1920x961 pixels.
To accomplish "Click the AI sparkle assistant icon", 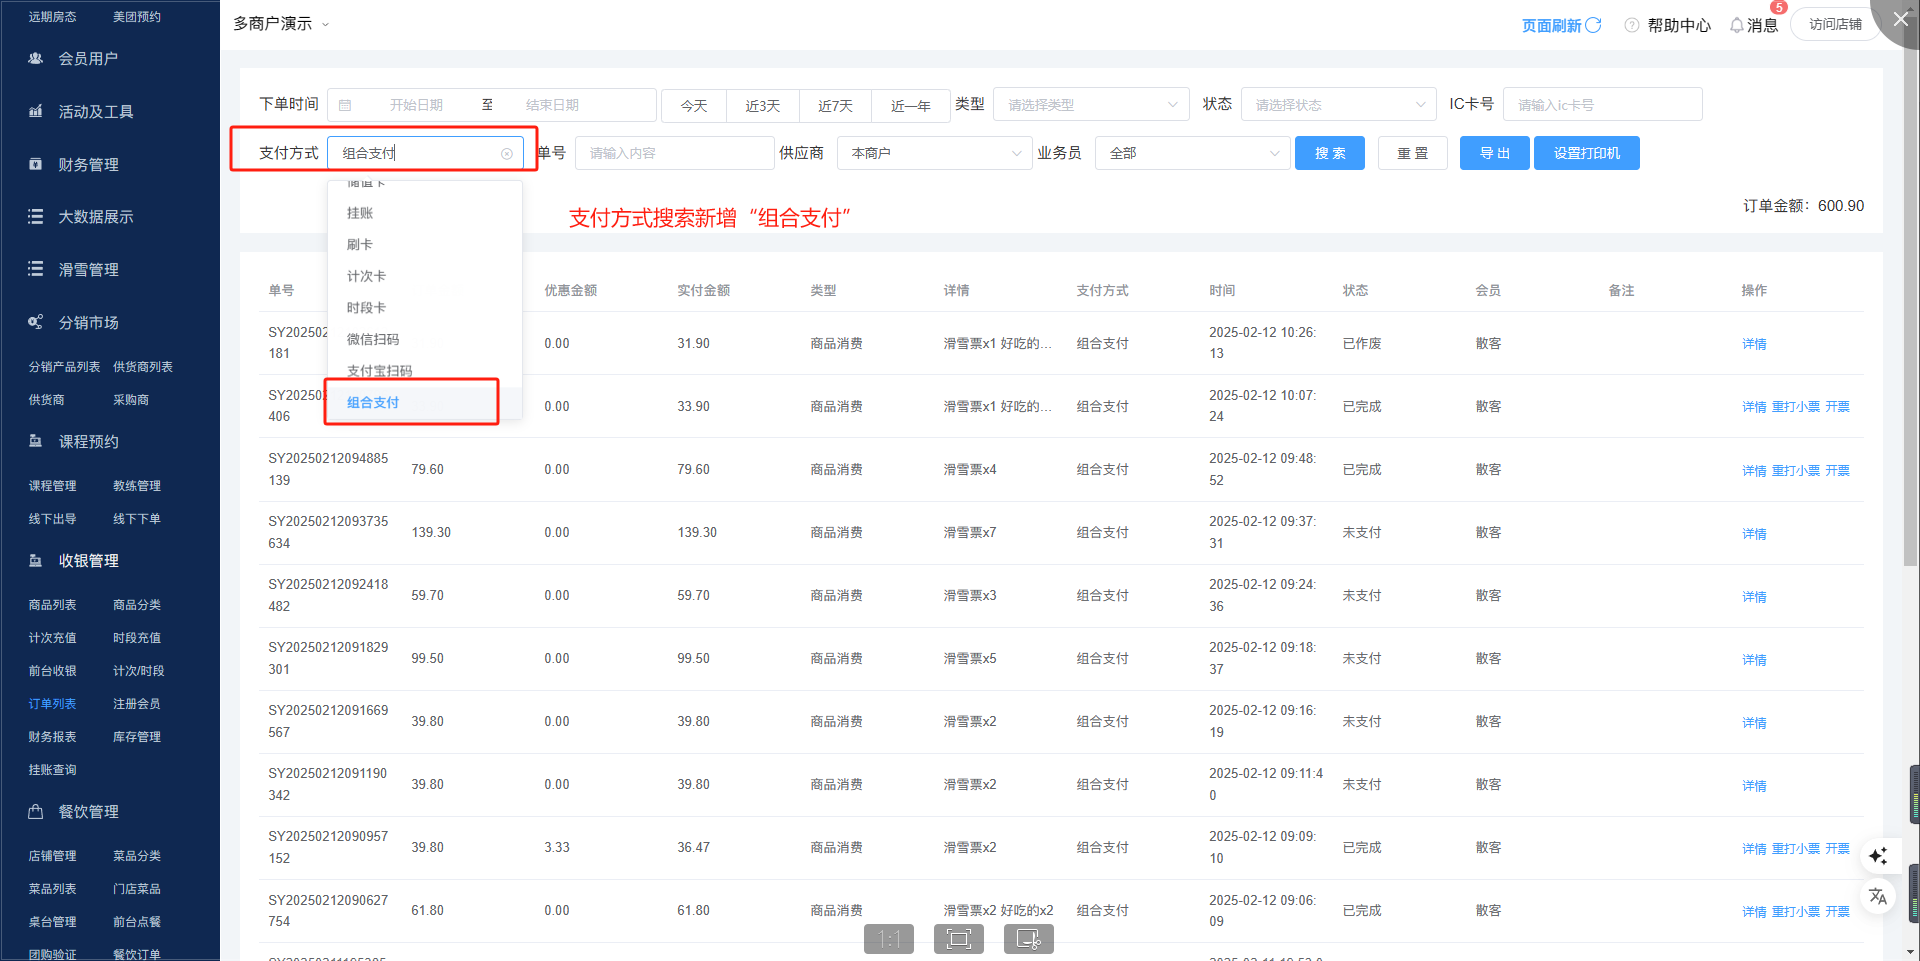I will point(1878,856).
